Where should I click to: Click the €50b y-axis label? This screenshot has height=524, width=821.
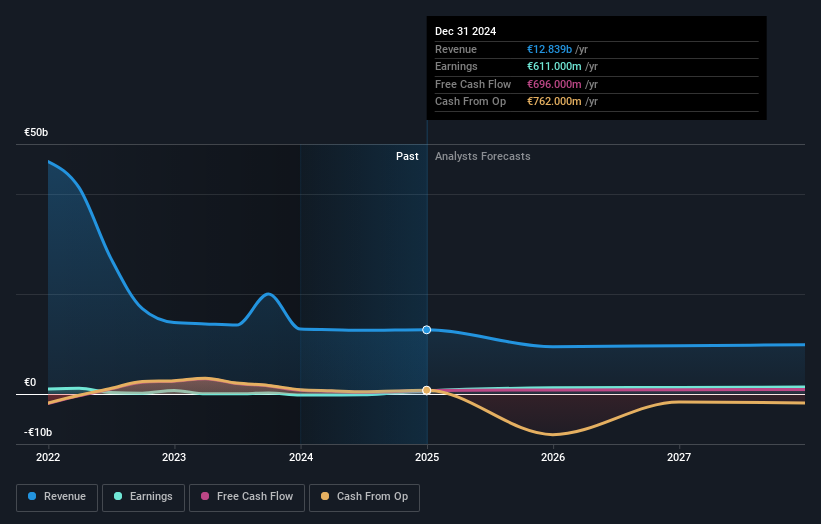[36, 132]
